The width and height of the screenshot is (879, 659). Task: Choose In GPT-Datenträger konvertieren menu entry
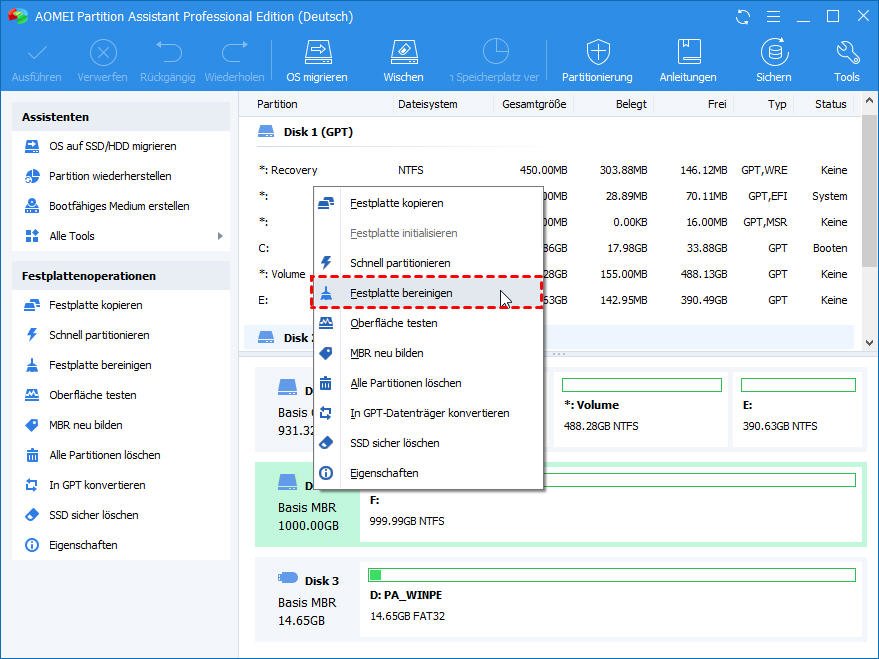pyautogui.click(x=429, y=413)
